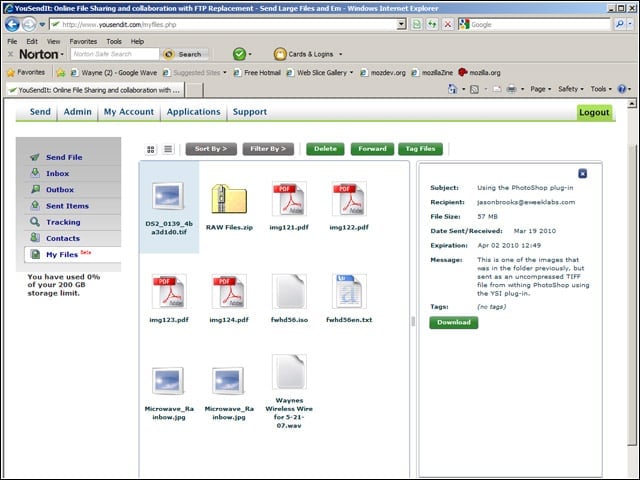Select the fwhd56.iso file icon

[289, 291]
